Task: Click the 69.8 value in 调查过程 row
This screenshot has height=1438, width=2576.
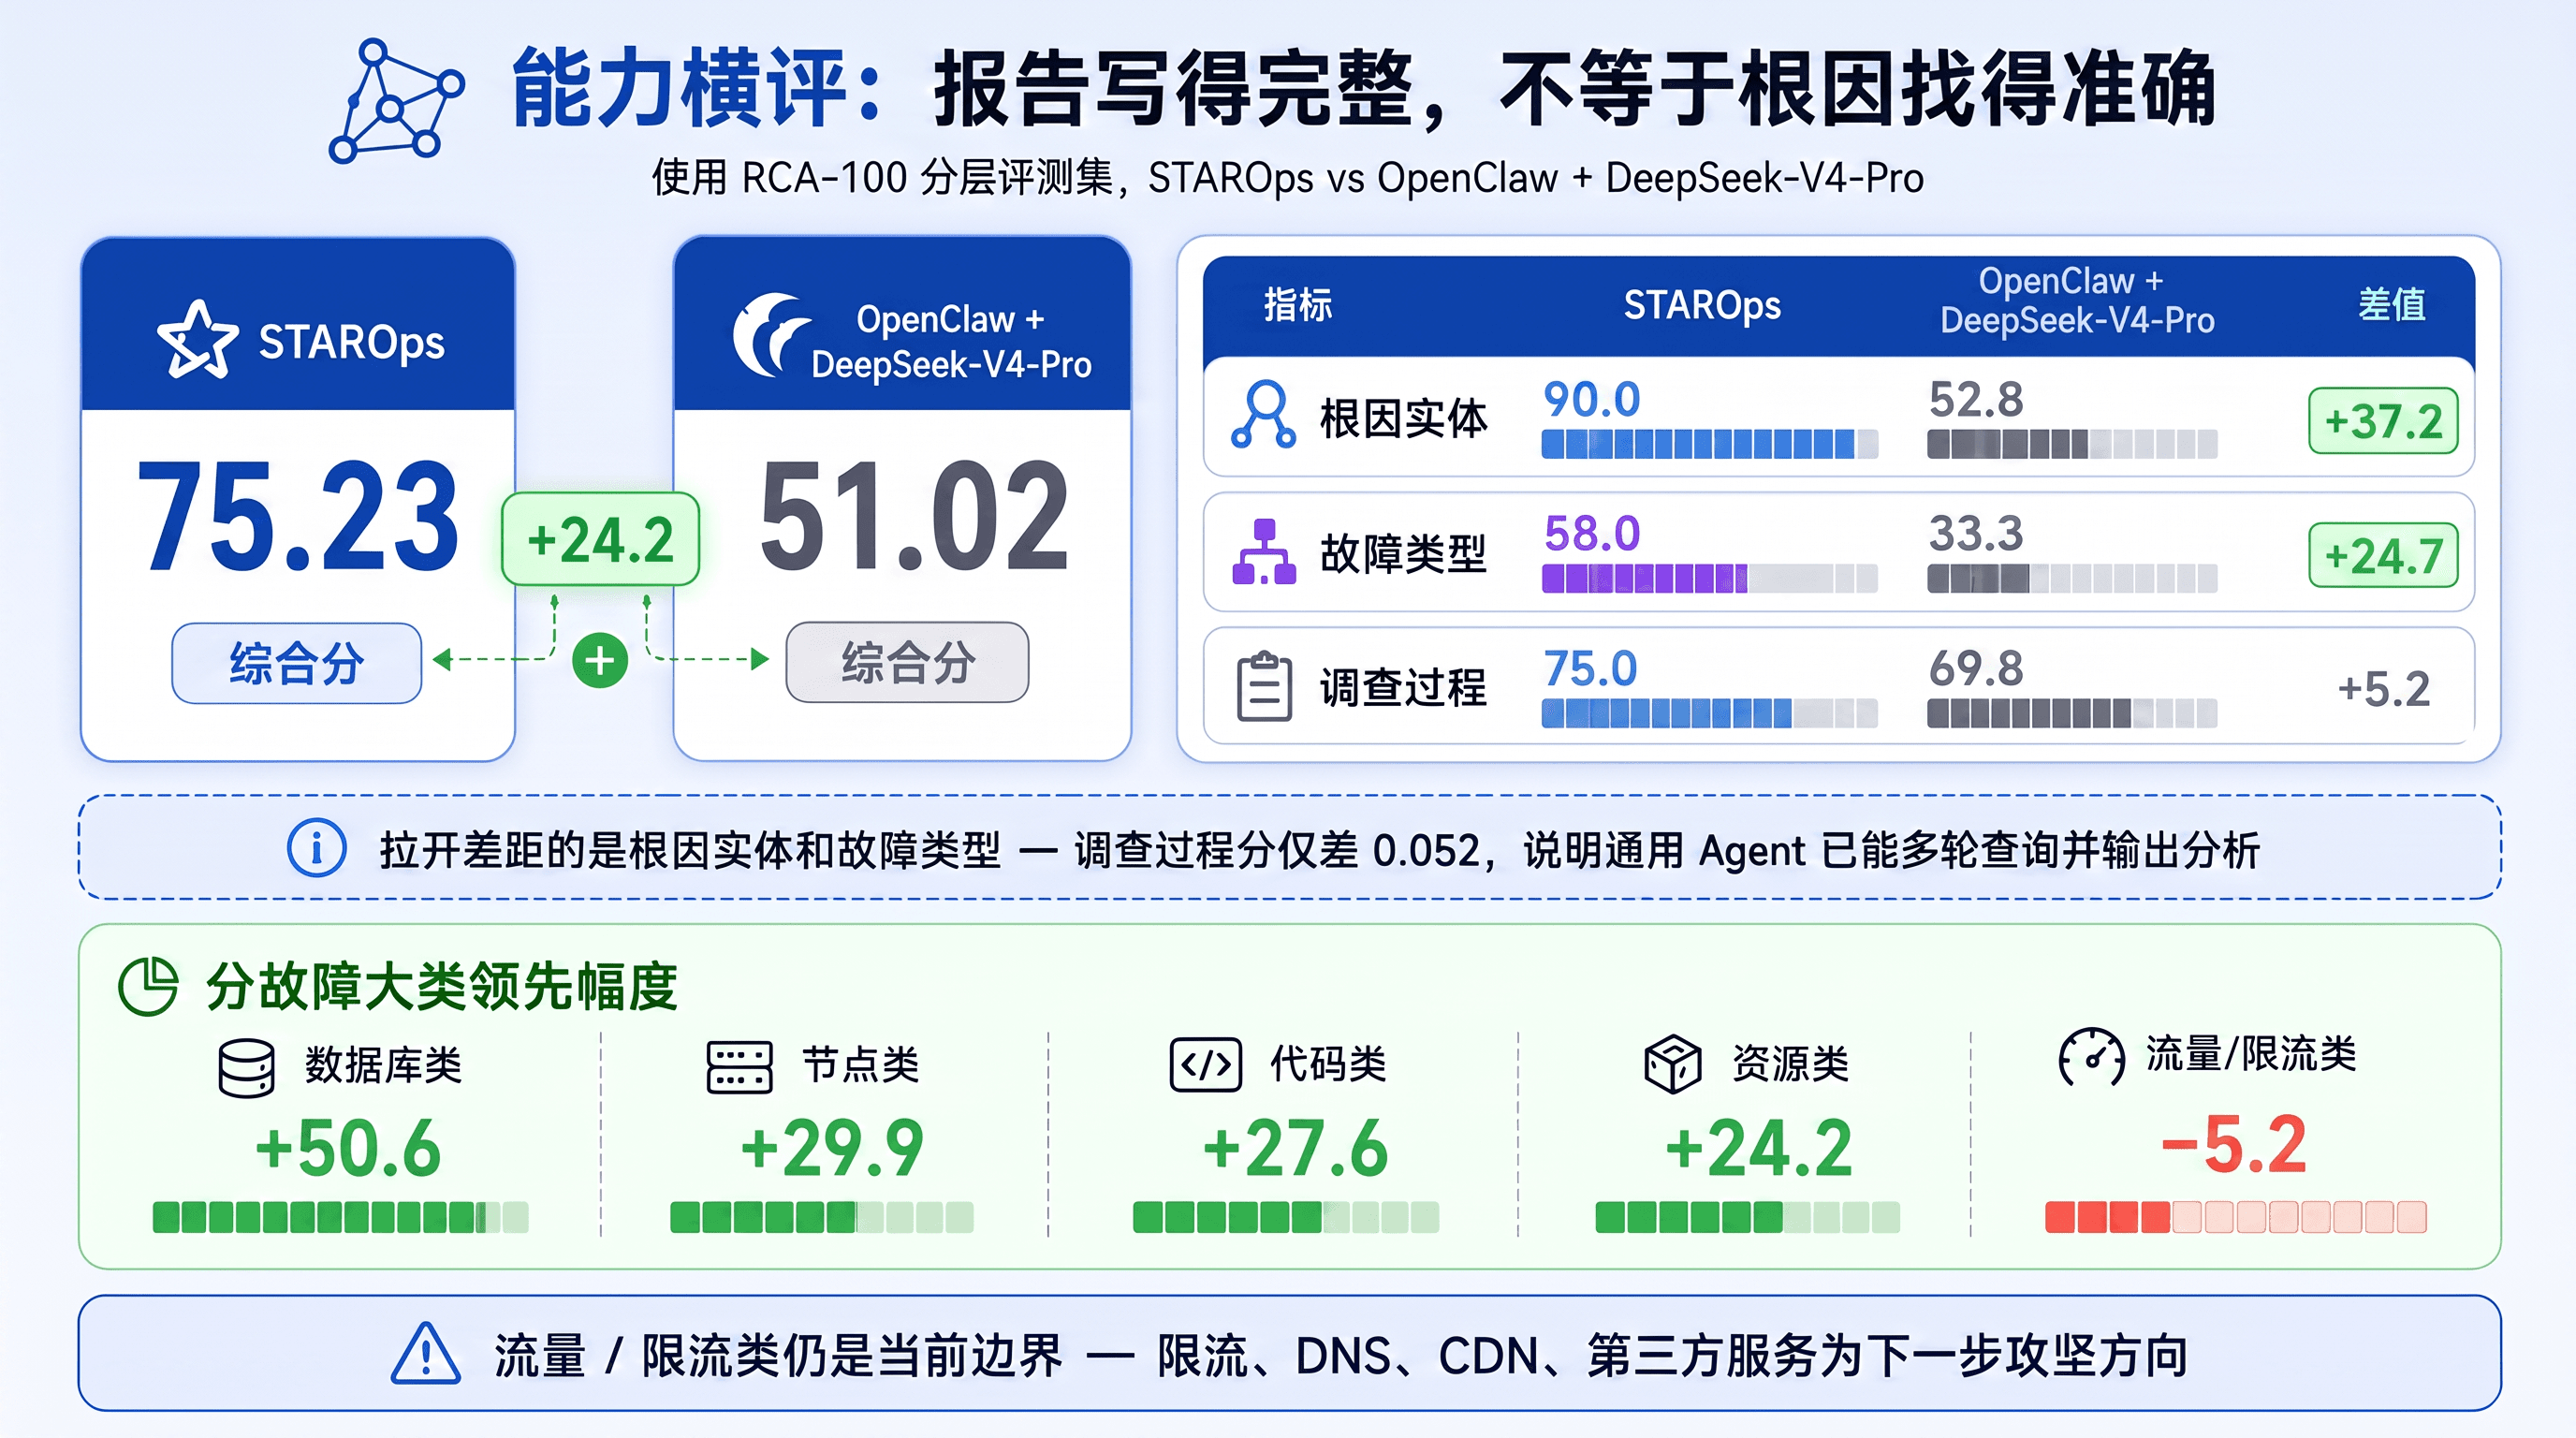Action: [1976, 668]
